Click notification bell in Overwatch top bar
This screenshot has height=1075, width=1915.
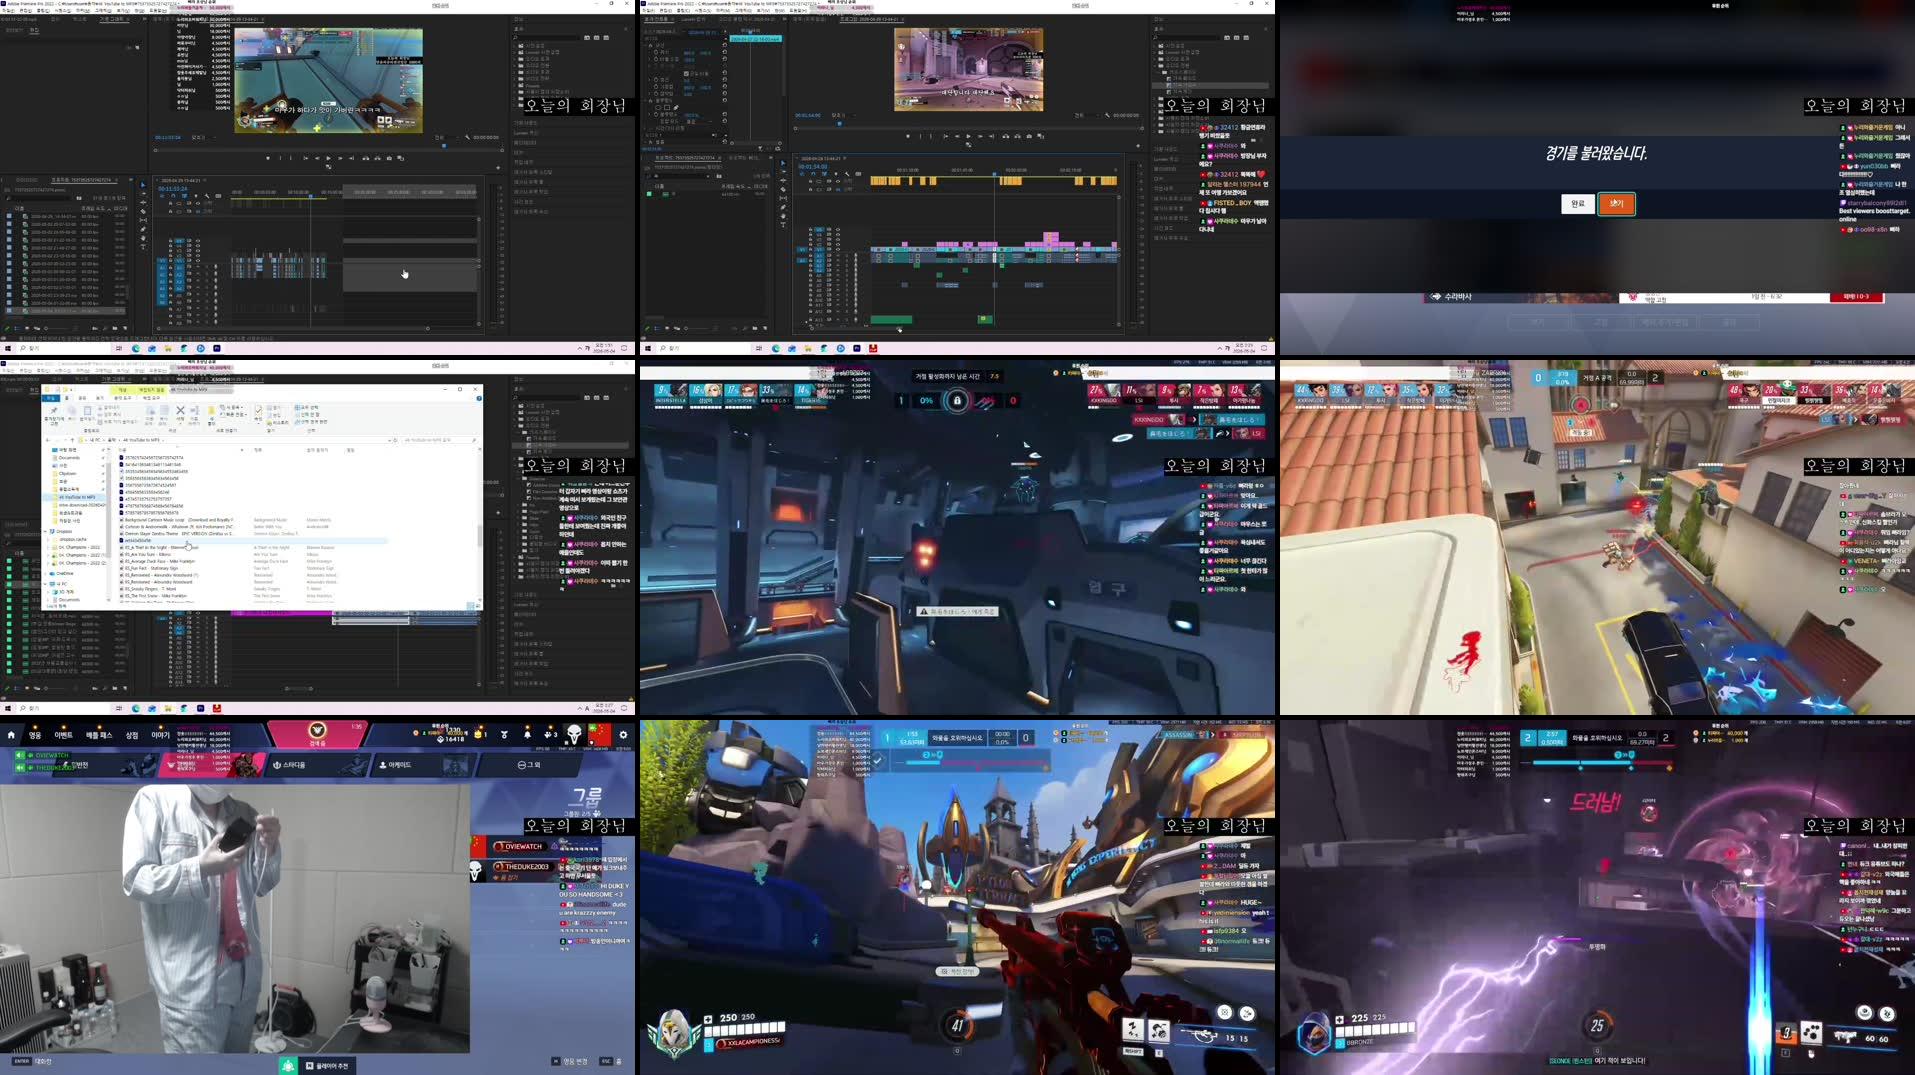pyautogui.click(x=527, y=735)
